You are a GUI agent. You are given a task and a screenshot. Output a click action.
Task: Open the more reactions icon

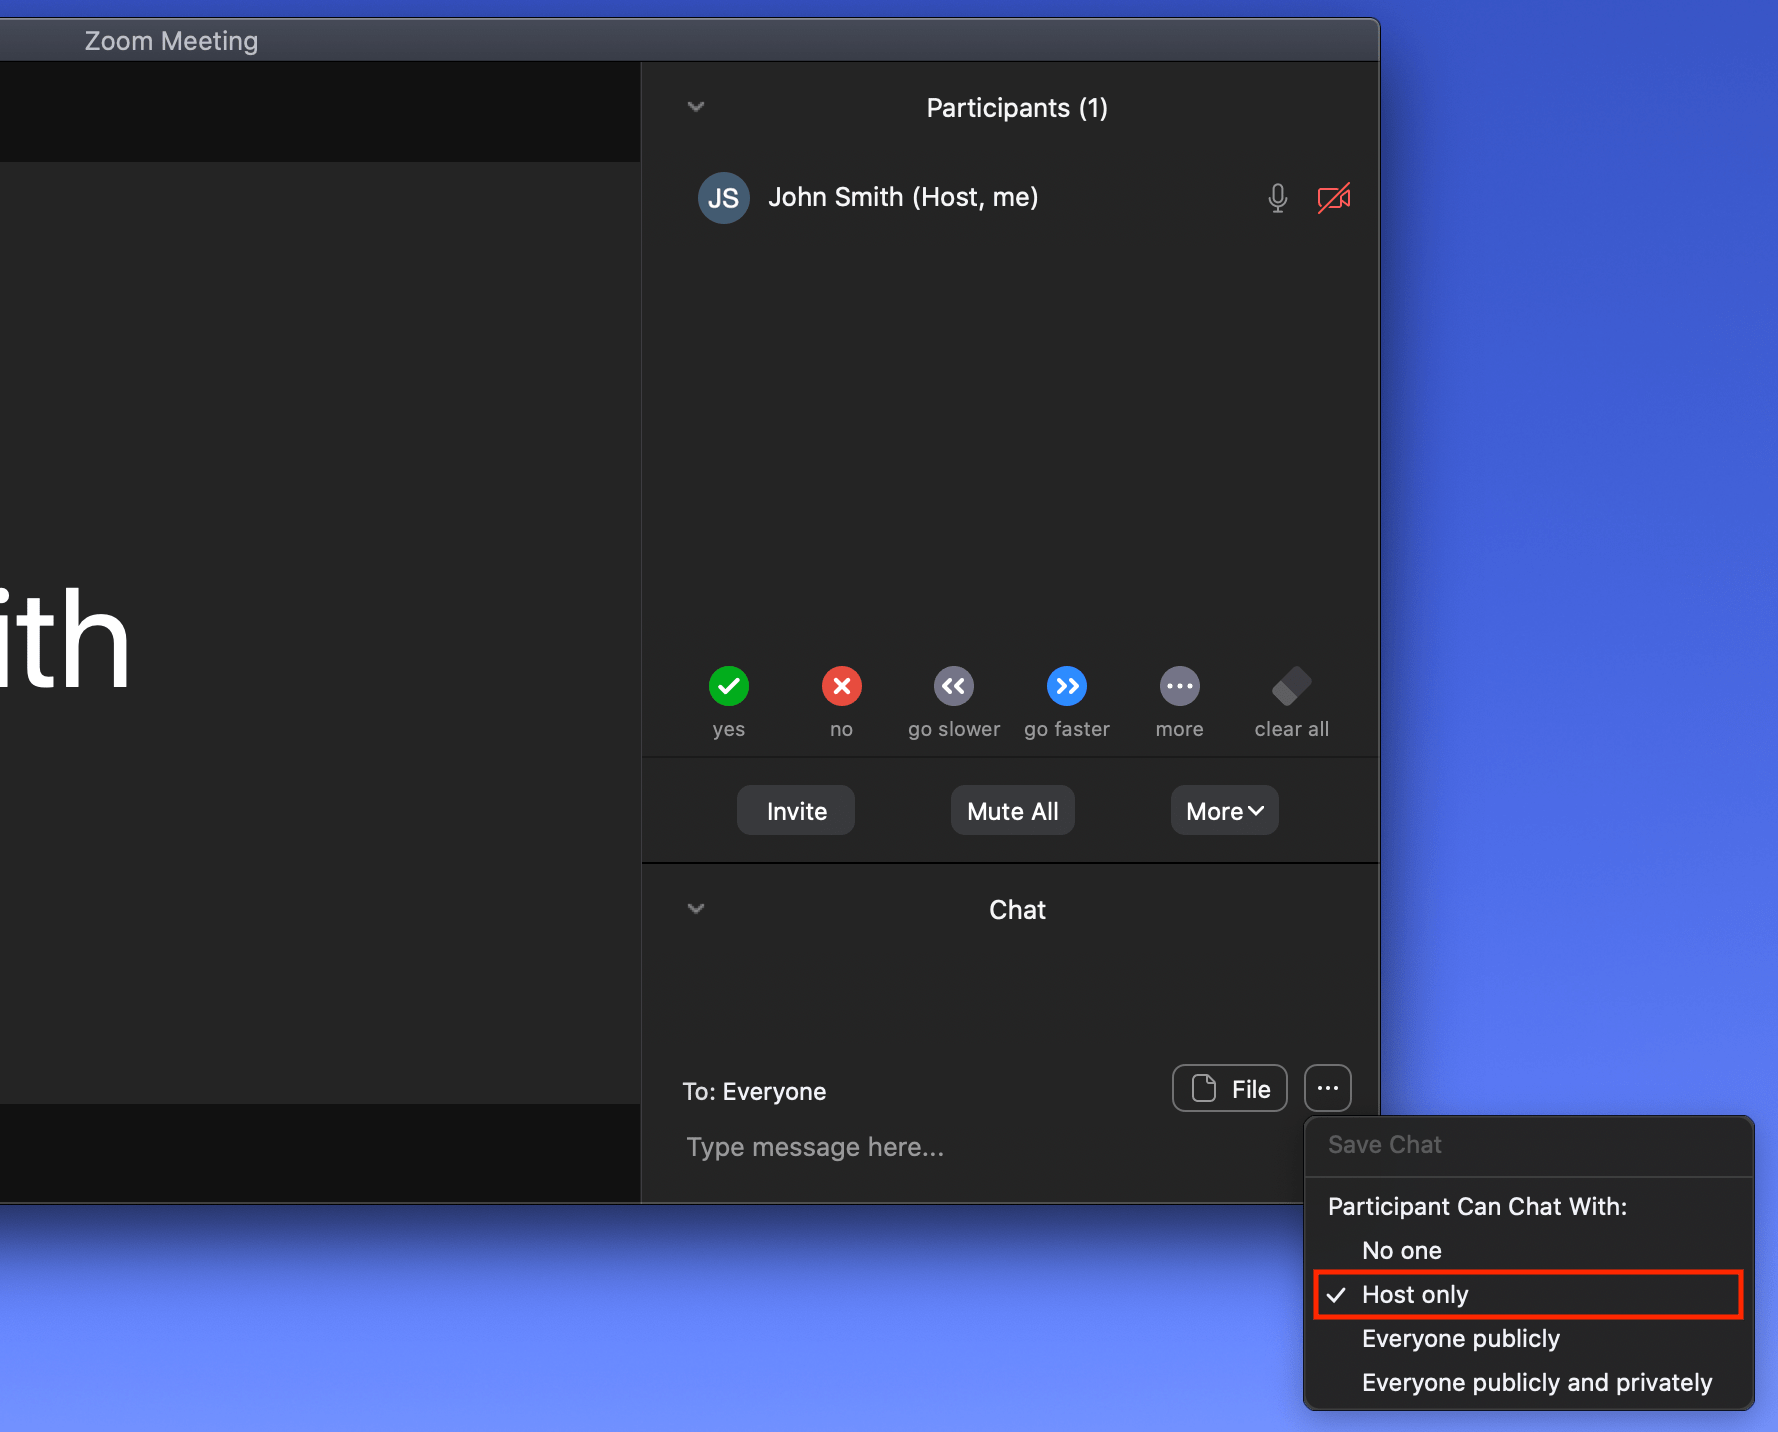[x=1180, y=686]
